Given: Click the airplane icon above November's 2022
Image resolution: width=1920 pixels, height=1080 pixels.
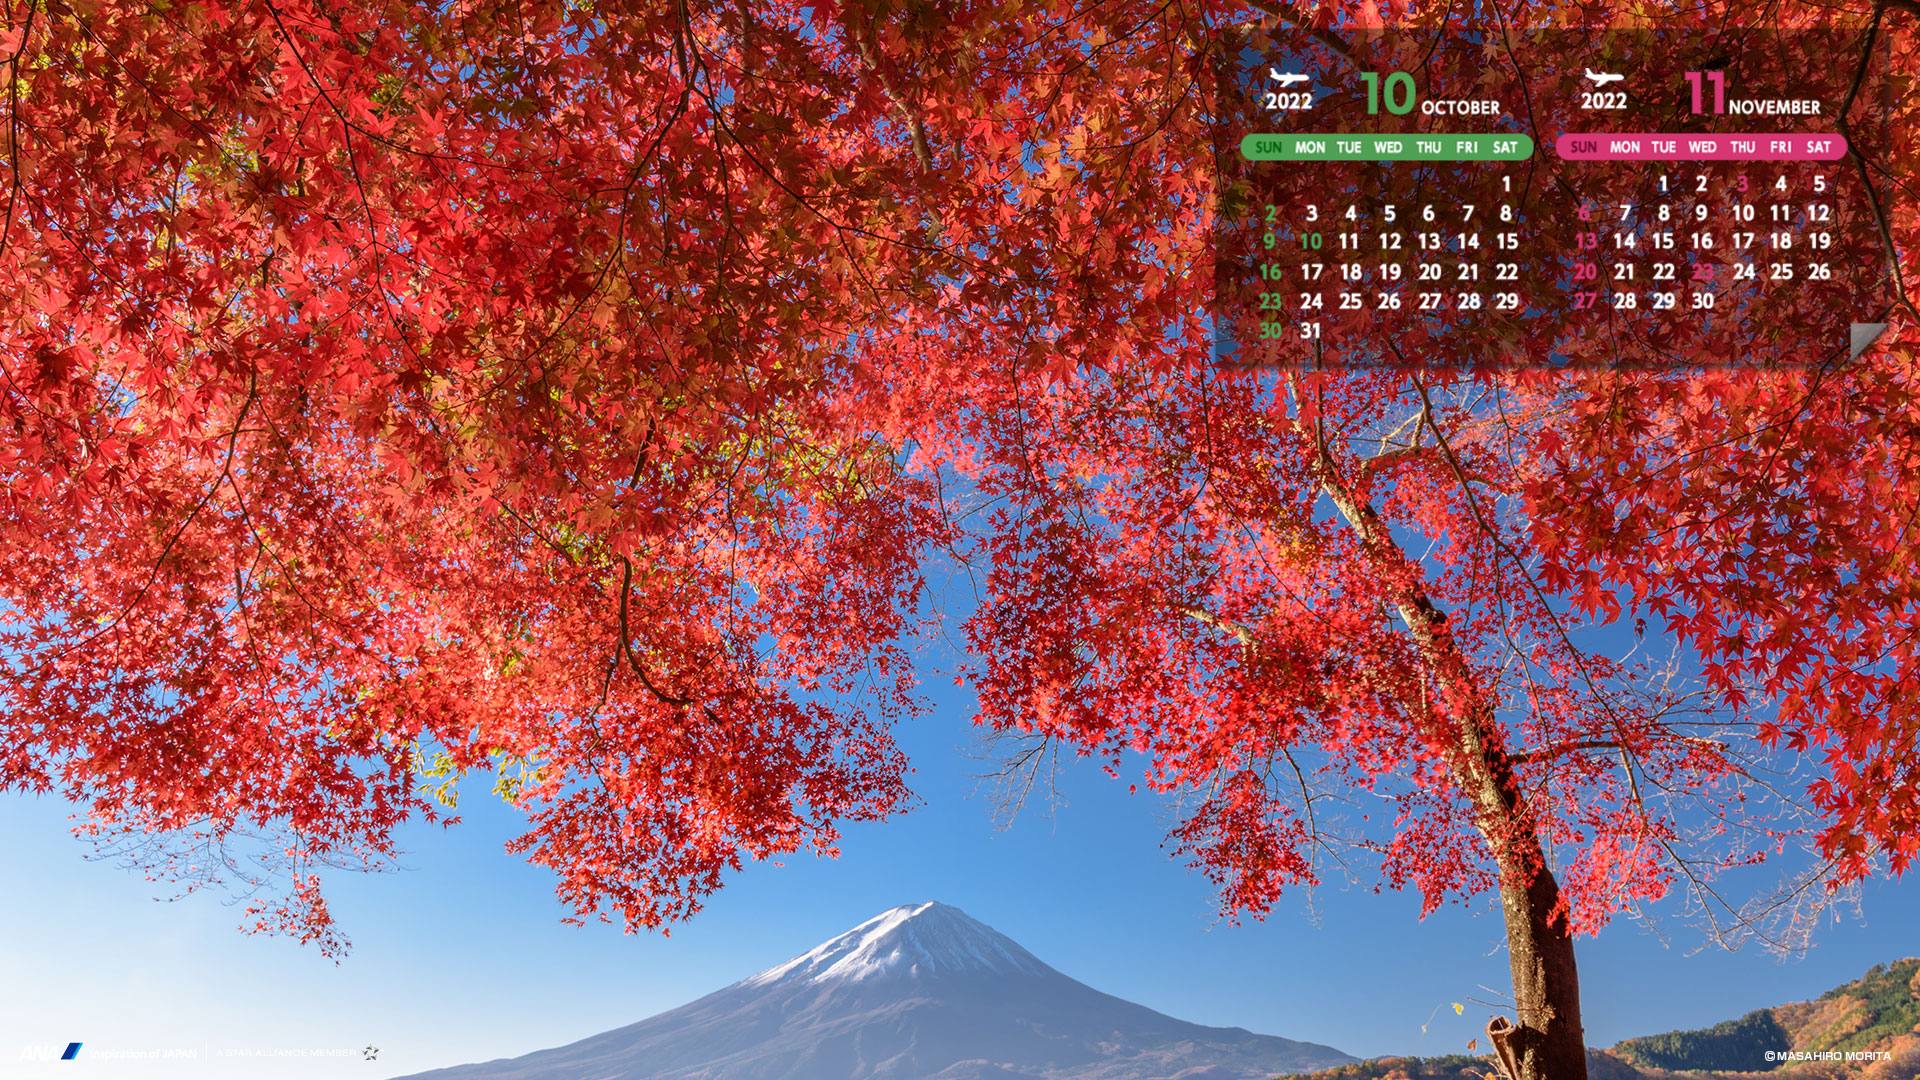Looking at the screenshot, I should click(1603, 78).
